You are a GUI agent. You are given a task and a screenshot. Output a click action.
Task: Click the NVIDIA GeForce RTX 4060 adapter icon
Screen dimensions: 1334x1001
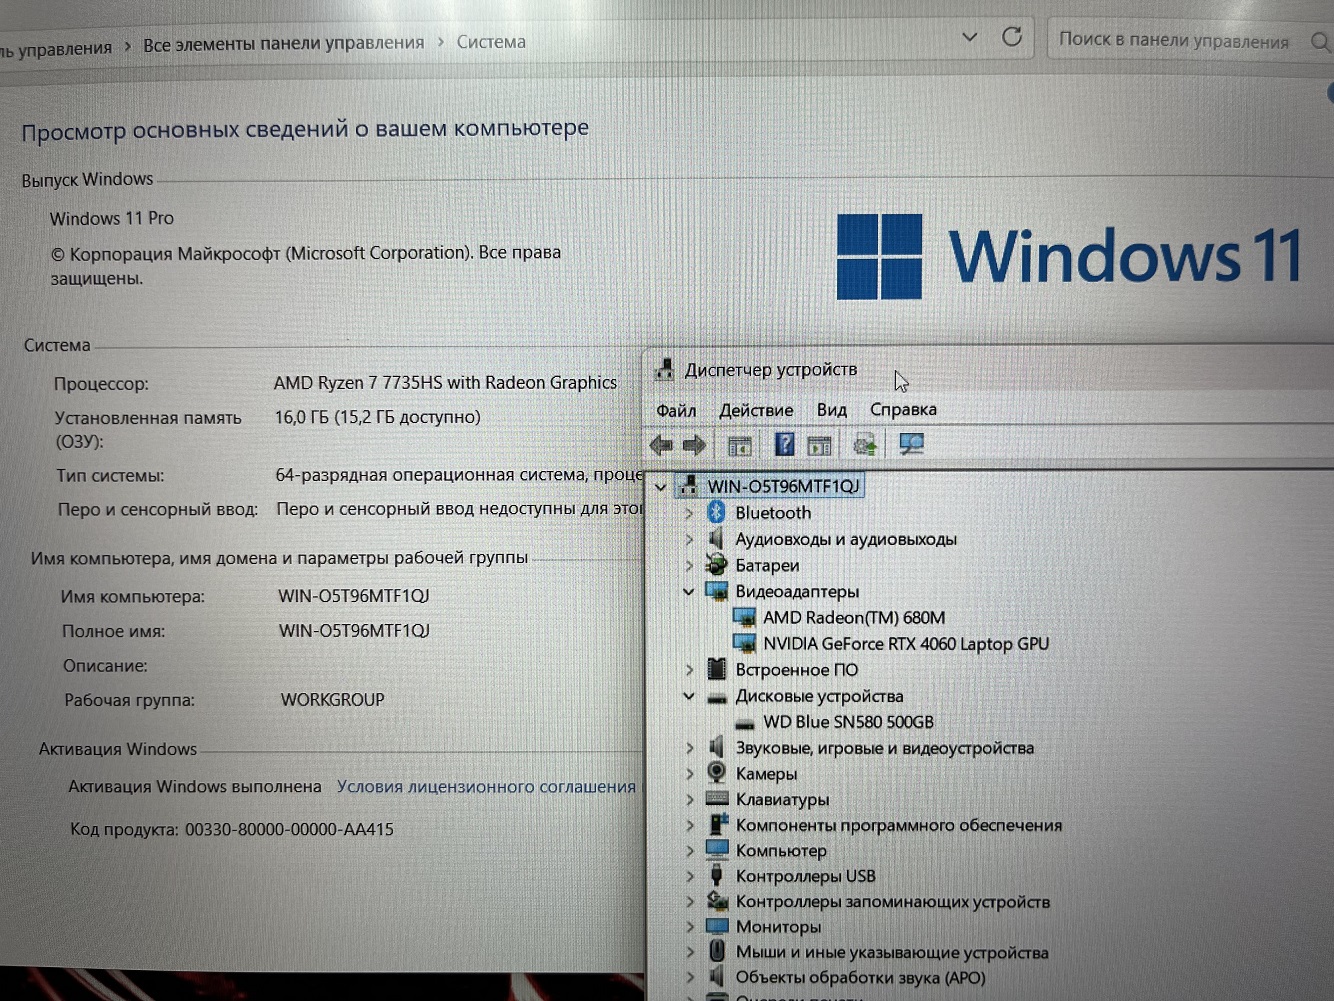click(x=744, y=644)
